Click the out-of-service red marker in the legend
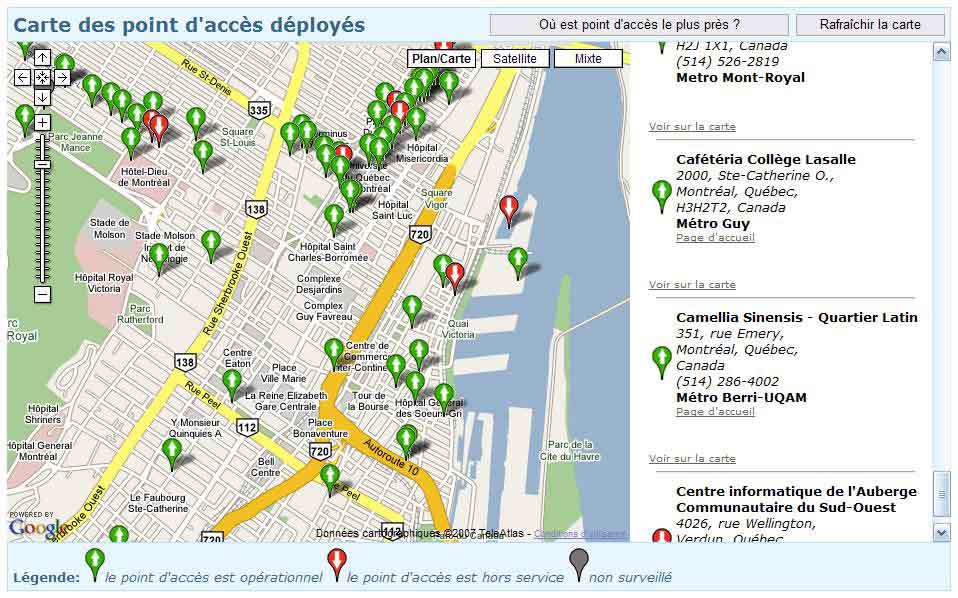The height and width of the screenshot is (598, 958). point(337,563)
